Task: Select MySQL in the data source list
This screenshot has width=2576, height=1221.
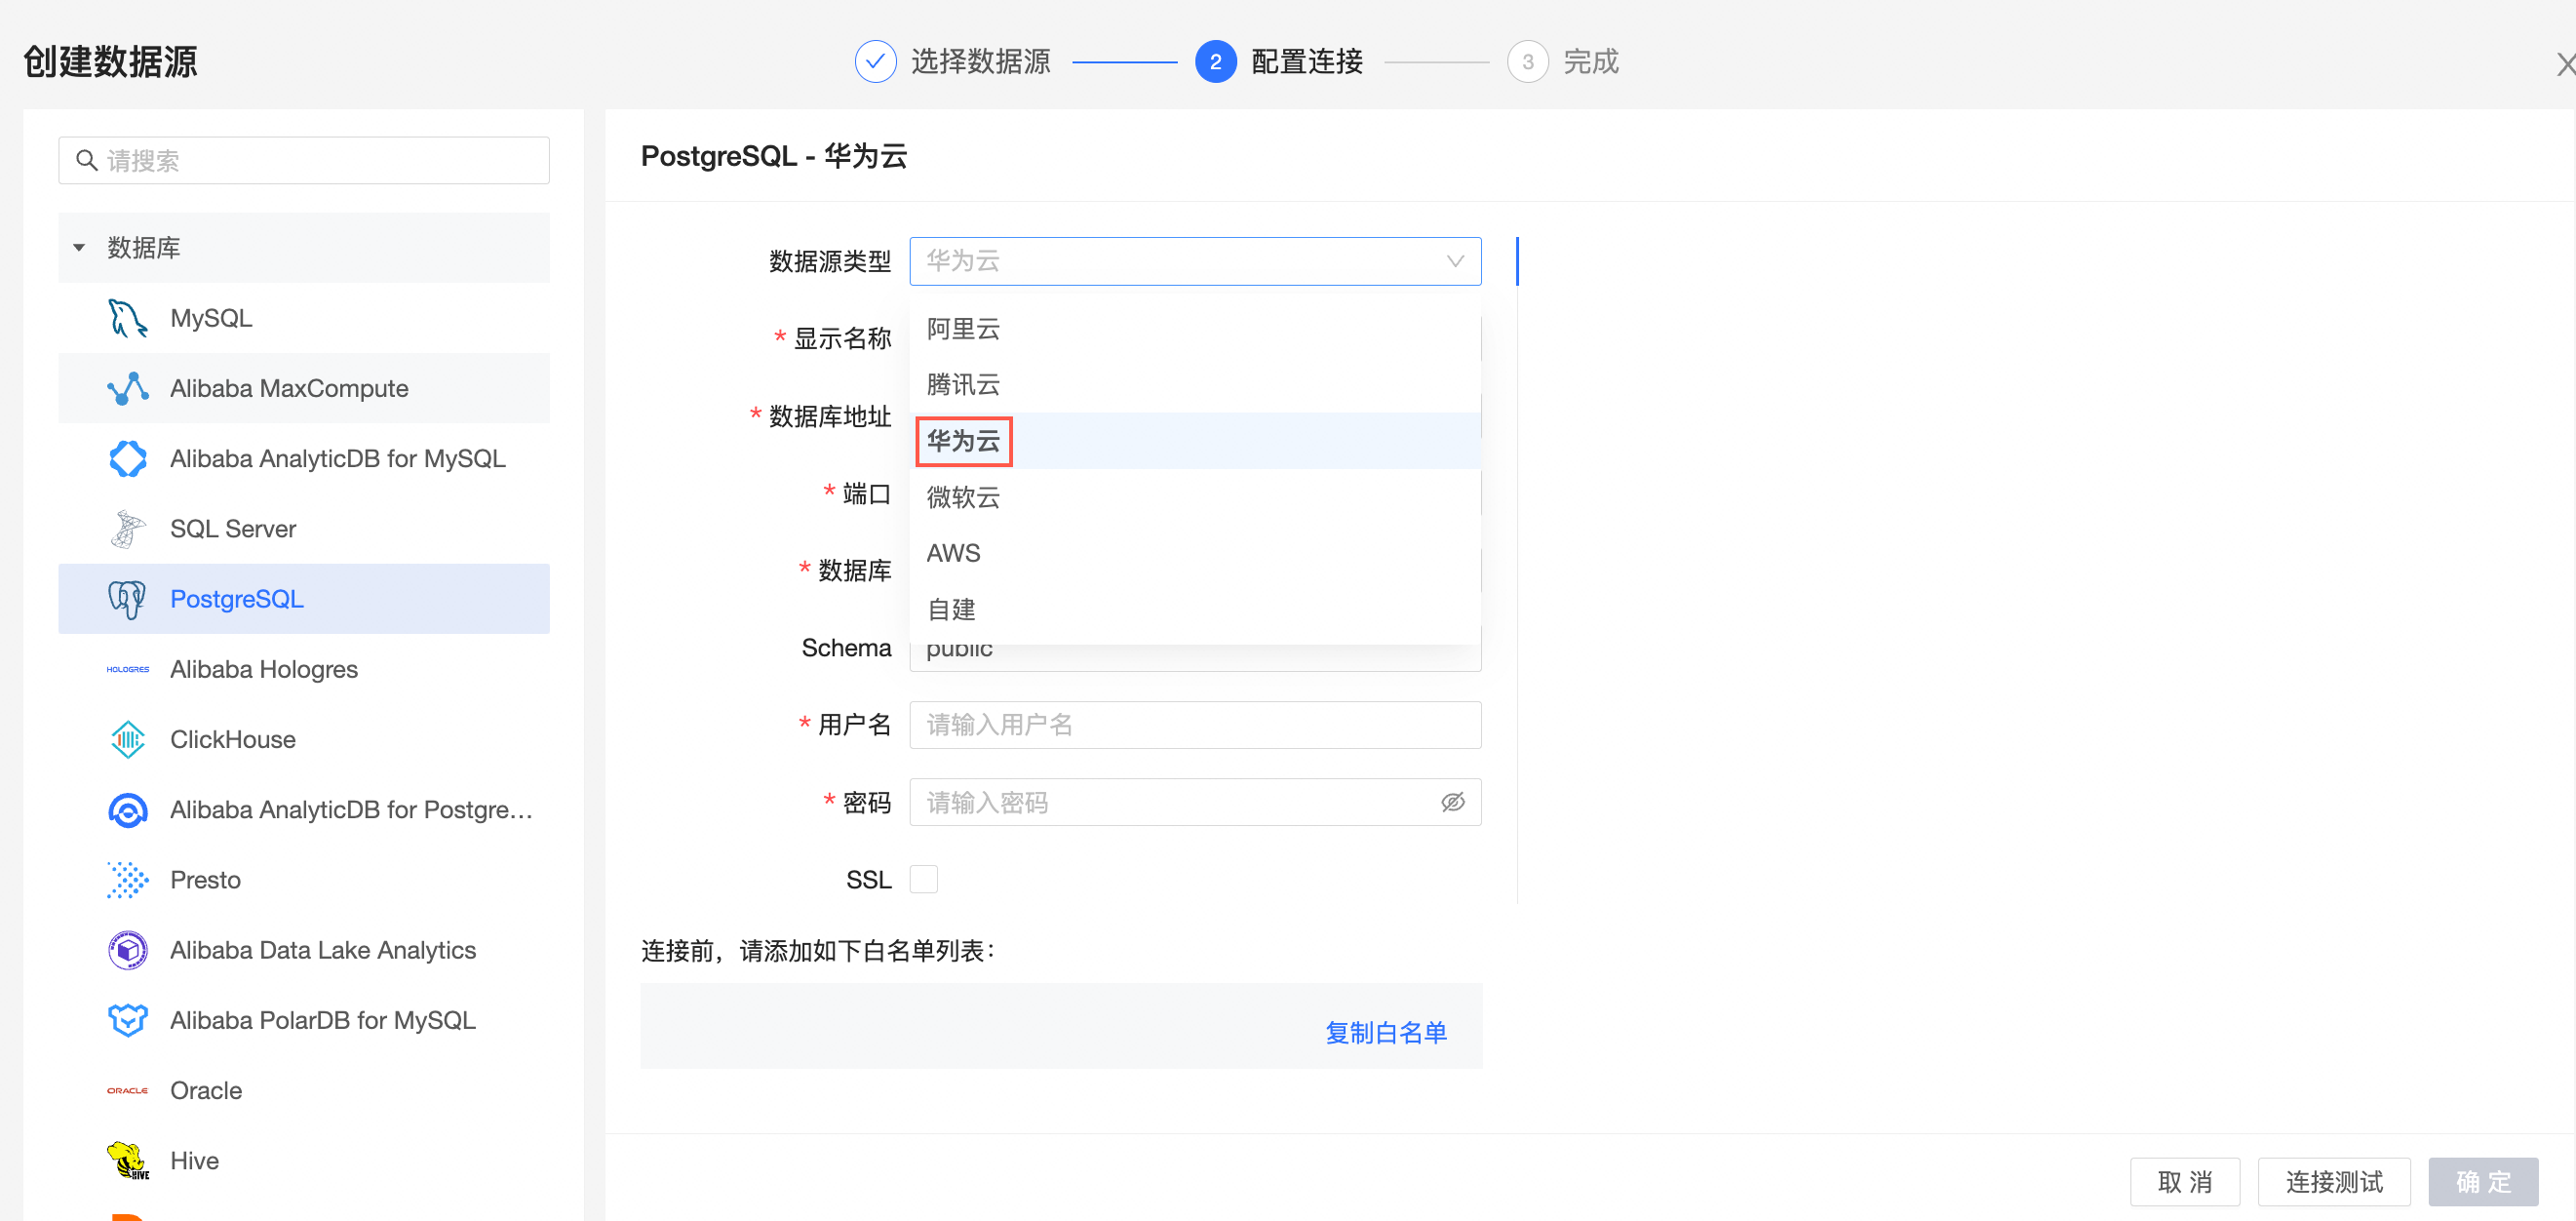Action: tap(304, 318)
